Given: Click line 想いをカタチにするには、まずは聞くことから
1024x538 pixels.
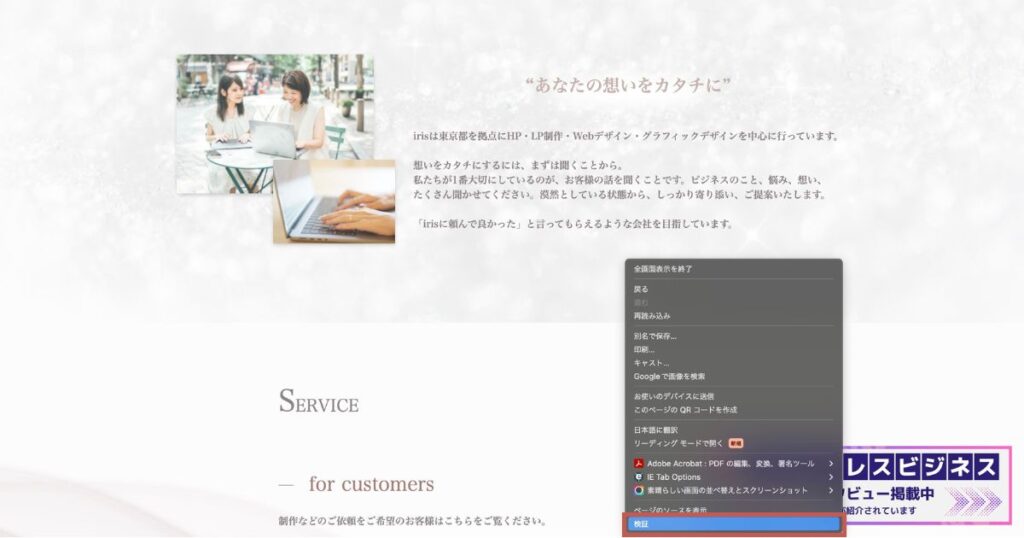Looking at the screenshot, I should pos(519,165).
